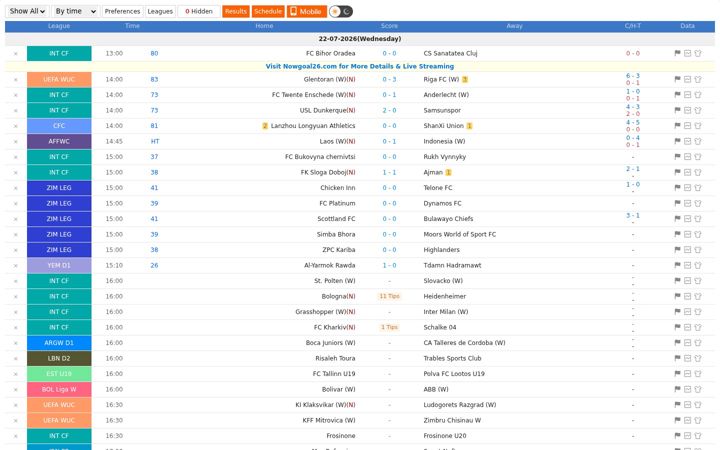720x450 pixels.
Task: Click jersey icon in Al-Yarmok Rawda row
Action: point(698,265)
